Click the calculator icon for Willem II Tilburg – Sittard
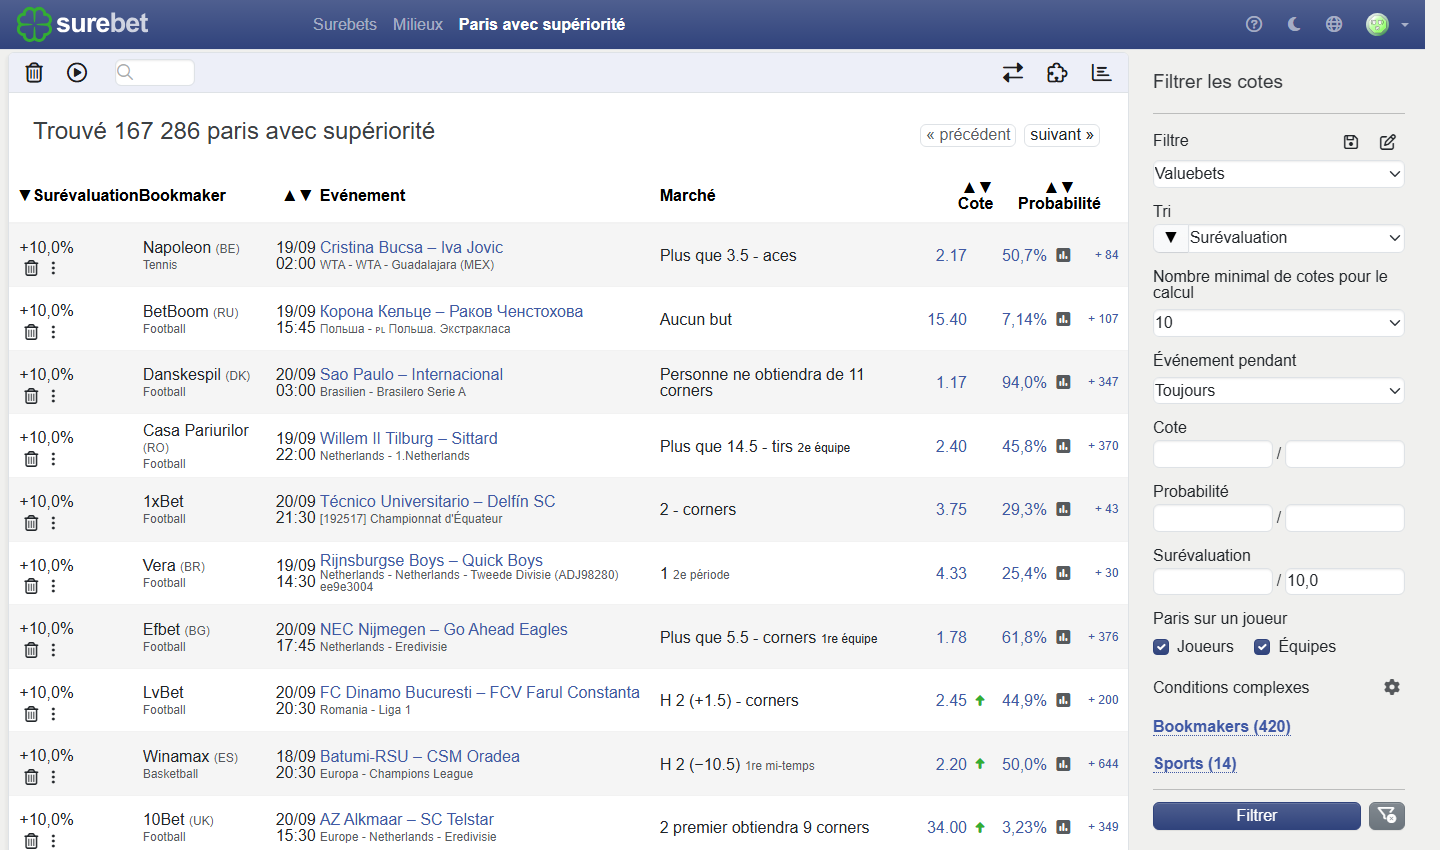1440x850 pixels. (x=1063, y=446)
